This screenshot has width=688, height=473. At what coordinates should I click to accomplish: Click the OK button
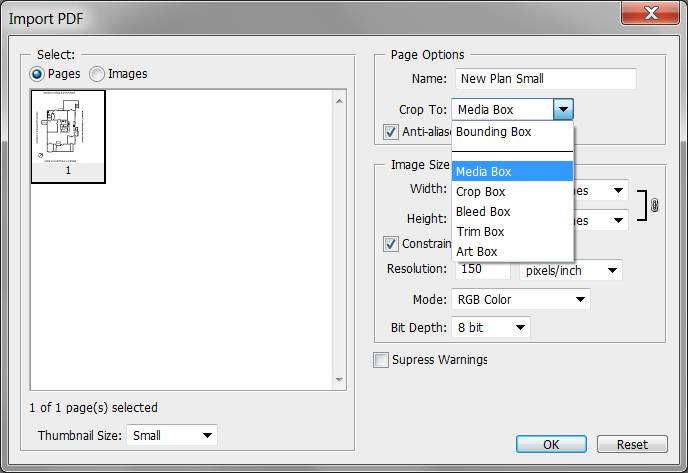(551, 444)
